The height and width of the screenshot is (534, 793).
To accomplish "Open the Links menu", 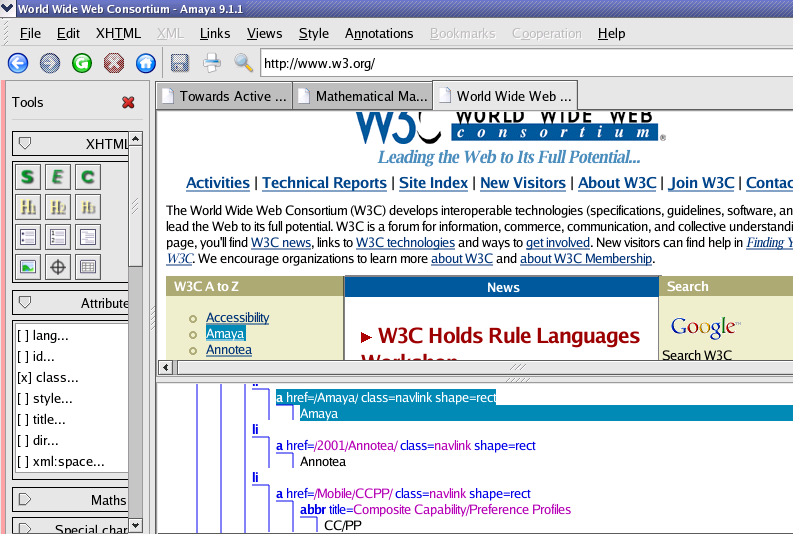I will coord(215,33).
